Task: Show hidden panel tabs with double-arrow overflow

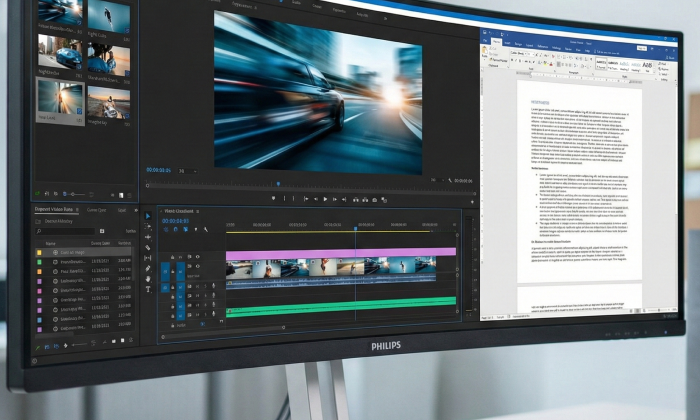Action: pyautogui.click(x=136, y=210)
